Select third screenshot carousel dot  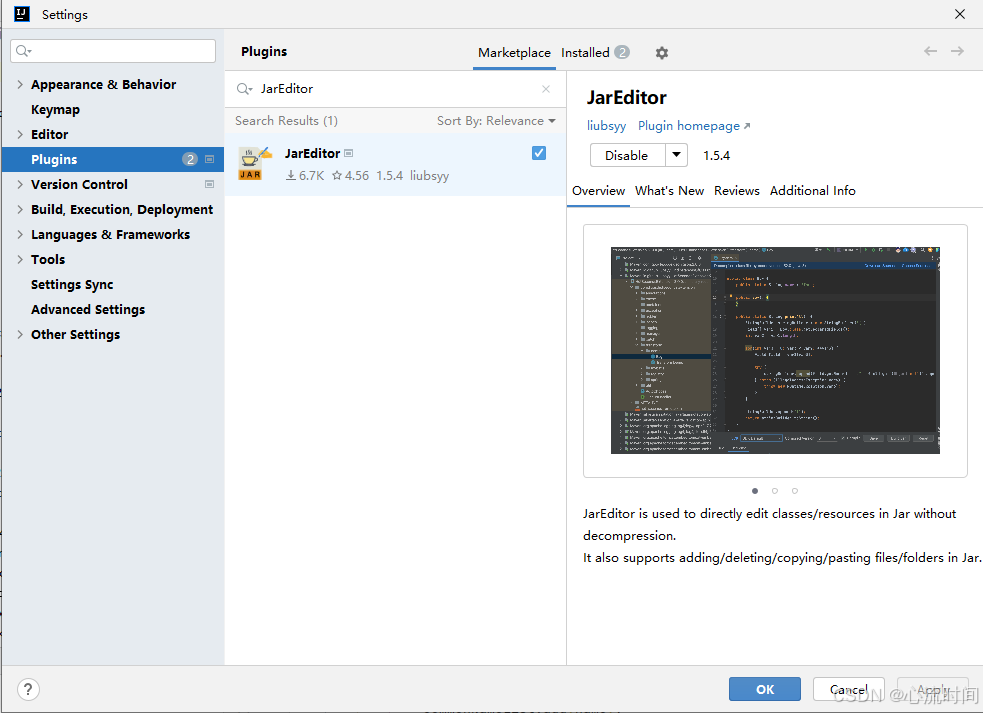tap(795, 491)
